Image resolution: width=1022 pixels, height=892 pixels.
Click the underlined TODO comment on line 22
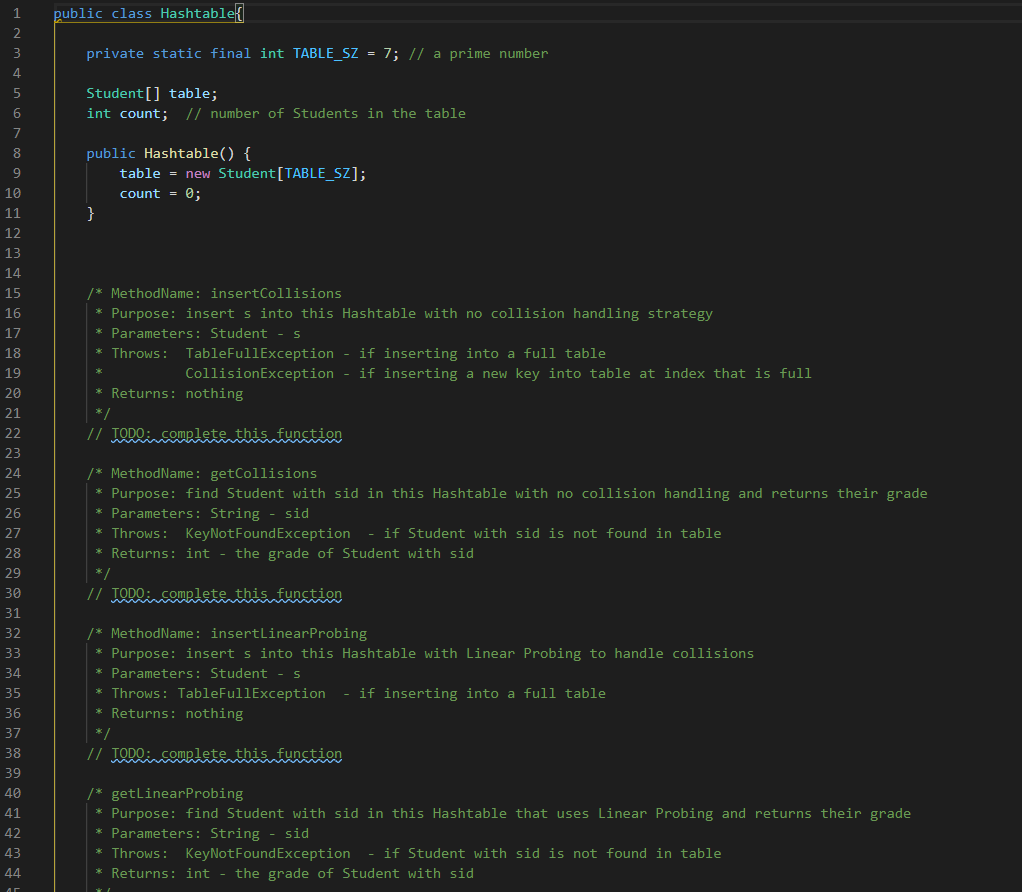pyautogui.click(x=226, y=433)
